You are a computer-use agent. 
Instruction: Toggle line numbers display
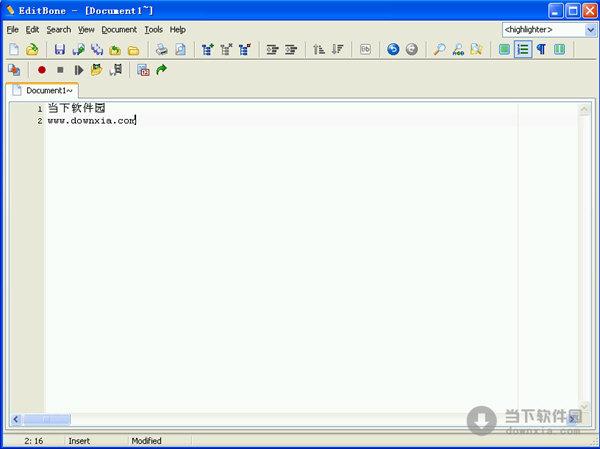[523, 49]
